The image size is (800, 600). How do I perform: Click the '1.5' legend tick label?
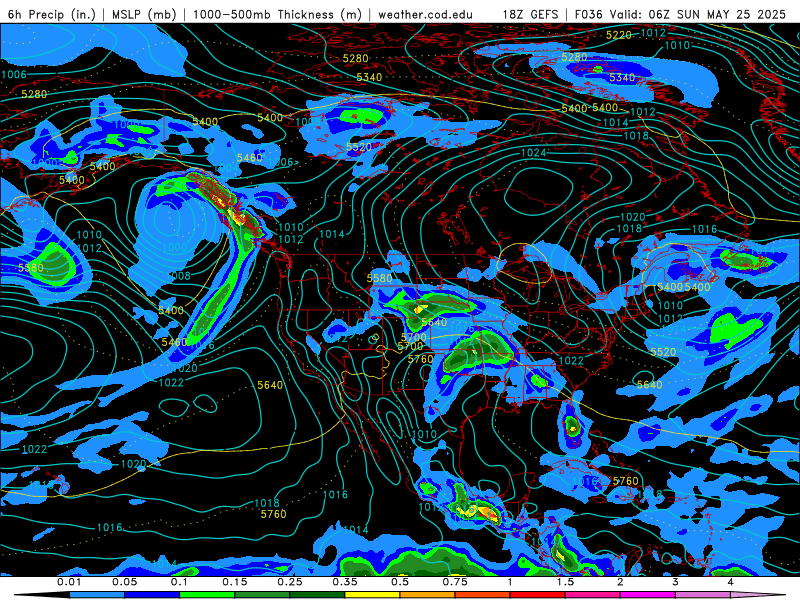pos(565,582)
